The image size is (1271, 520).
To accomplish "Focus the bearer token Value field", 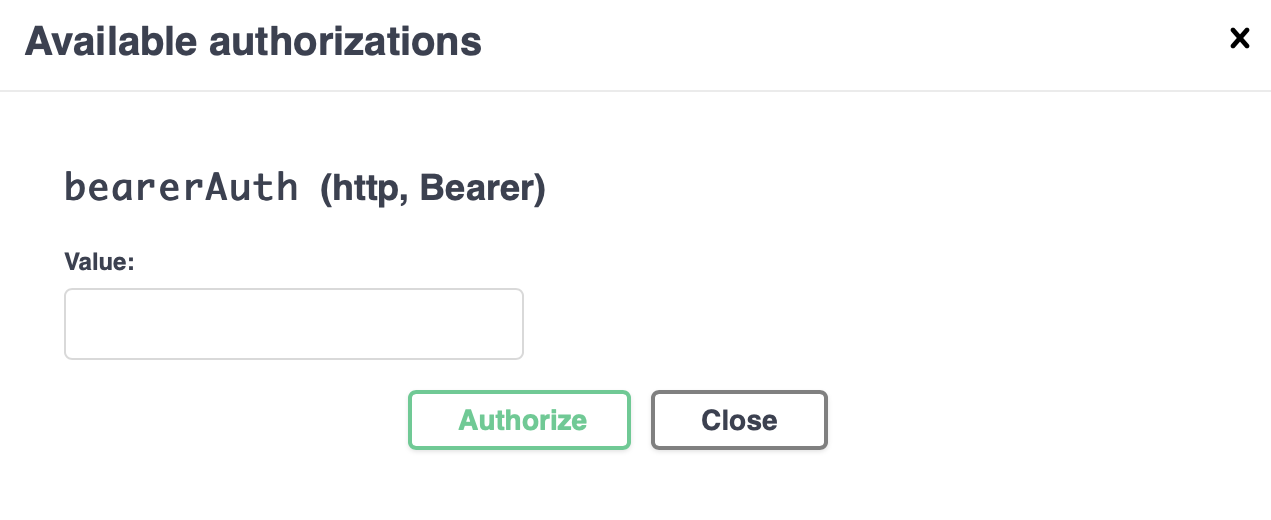I will (x=294, y=324).
